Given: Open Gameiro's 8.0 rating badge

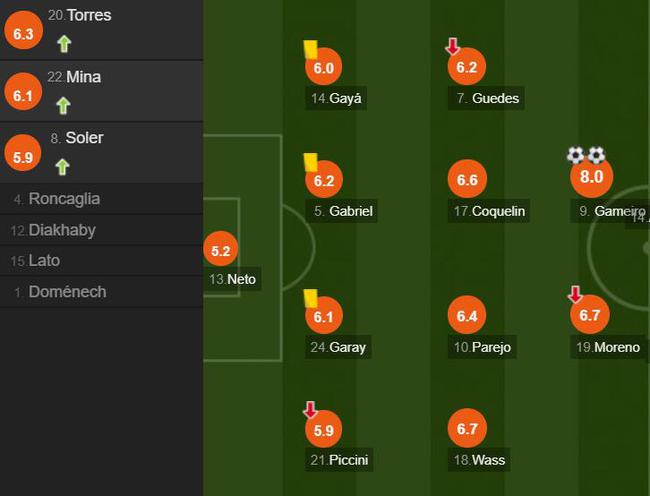Looking at the screenshot, I should tap(592, 177).
